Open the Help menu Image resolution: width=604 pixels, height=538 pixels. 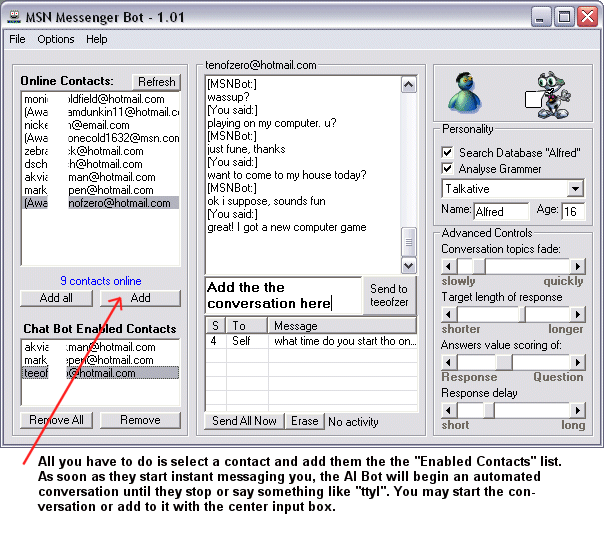pyautogui.click(x=97, y=39)
